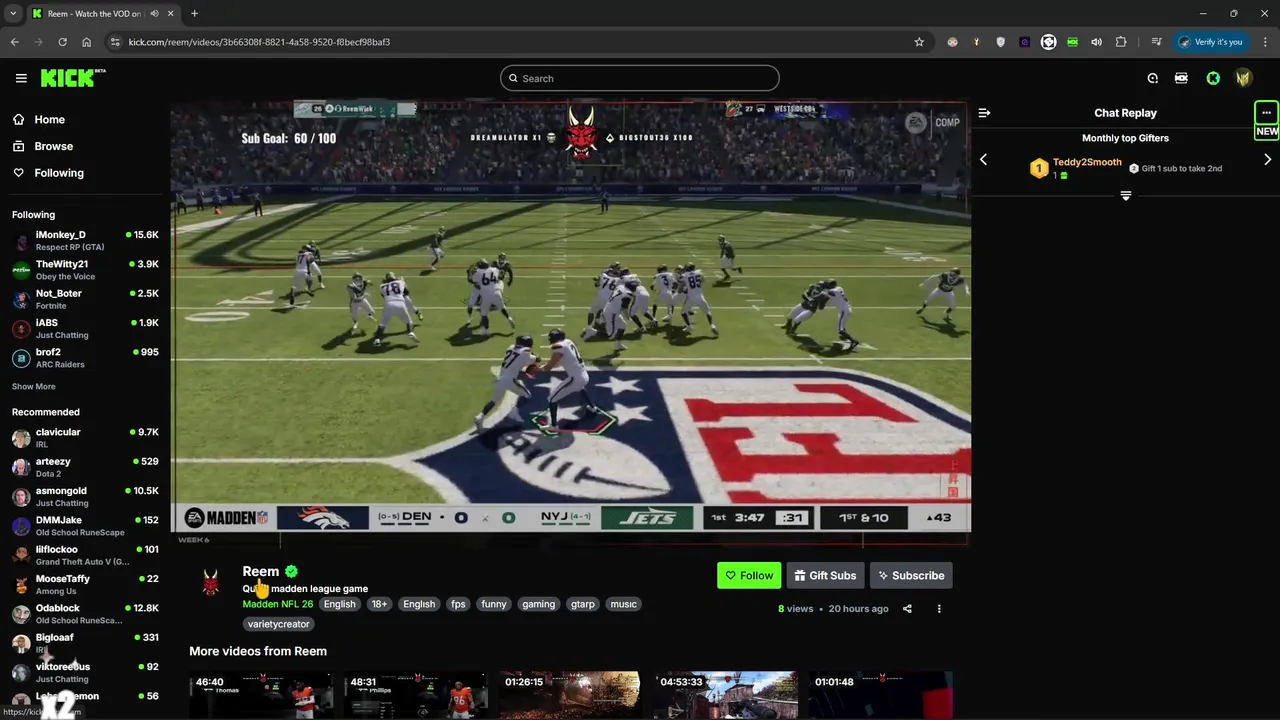Collapse the chat panel arrow icon
This screenshot has height=720, width=1280.
point(984,113)
